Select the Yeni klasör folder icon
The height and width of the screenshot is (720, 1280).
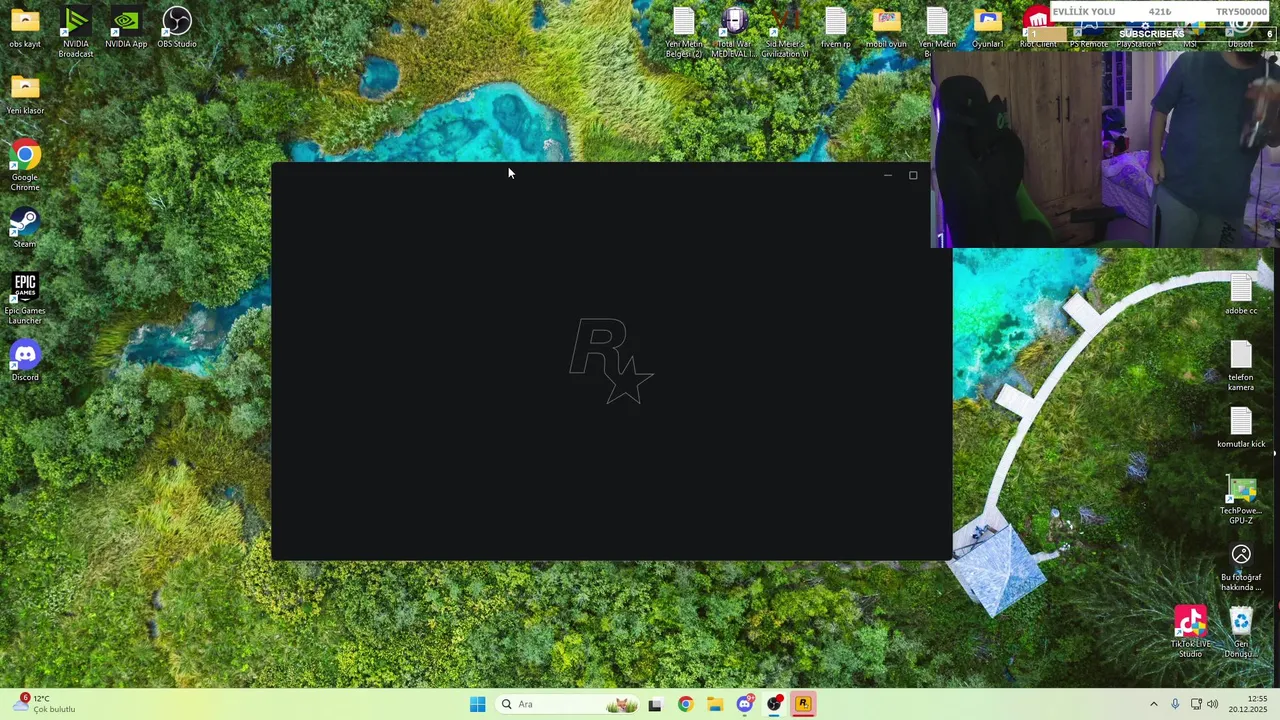[x=25, y=95]
